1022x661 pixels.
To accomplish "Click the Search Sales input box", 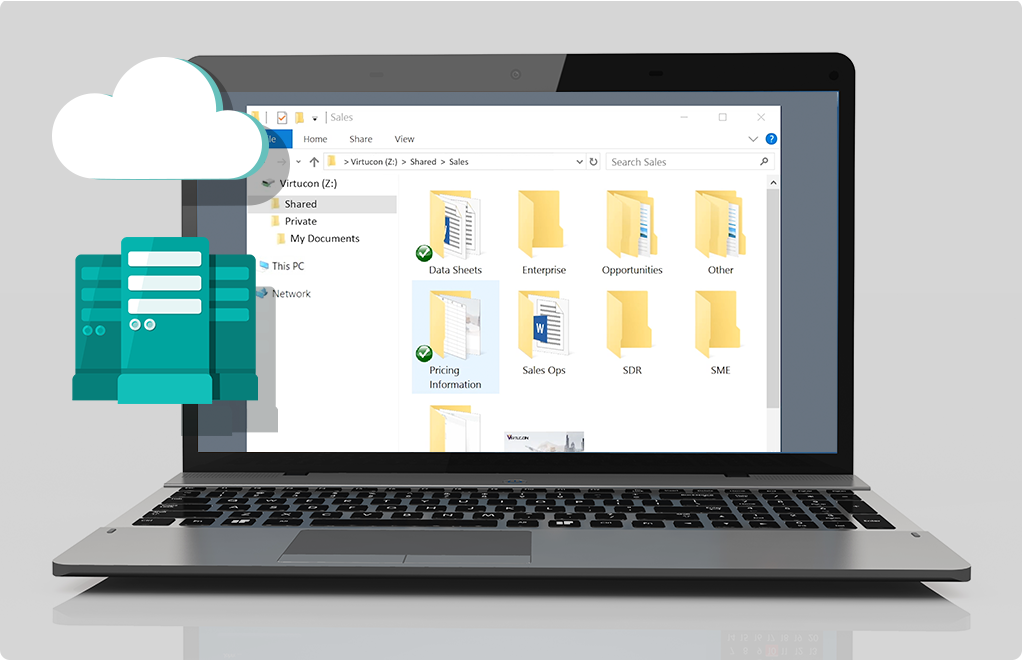I will click(682, 162).
